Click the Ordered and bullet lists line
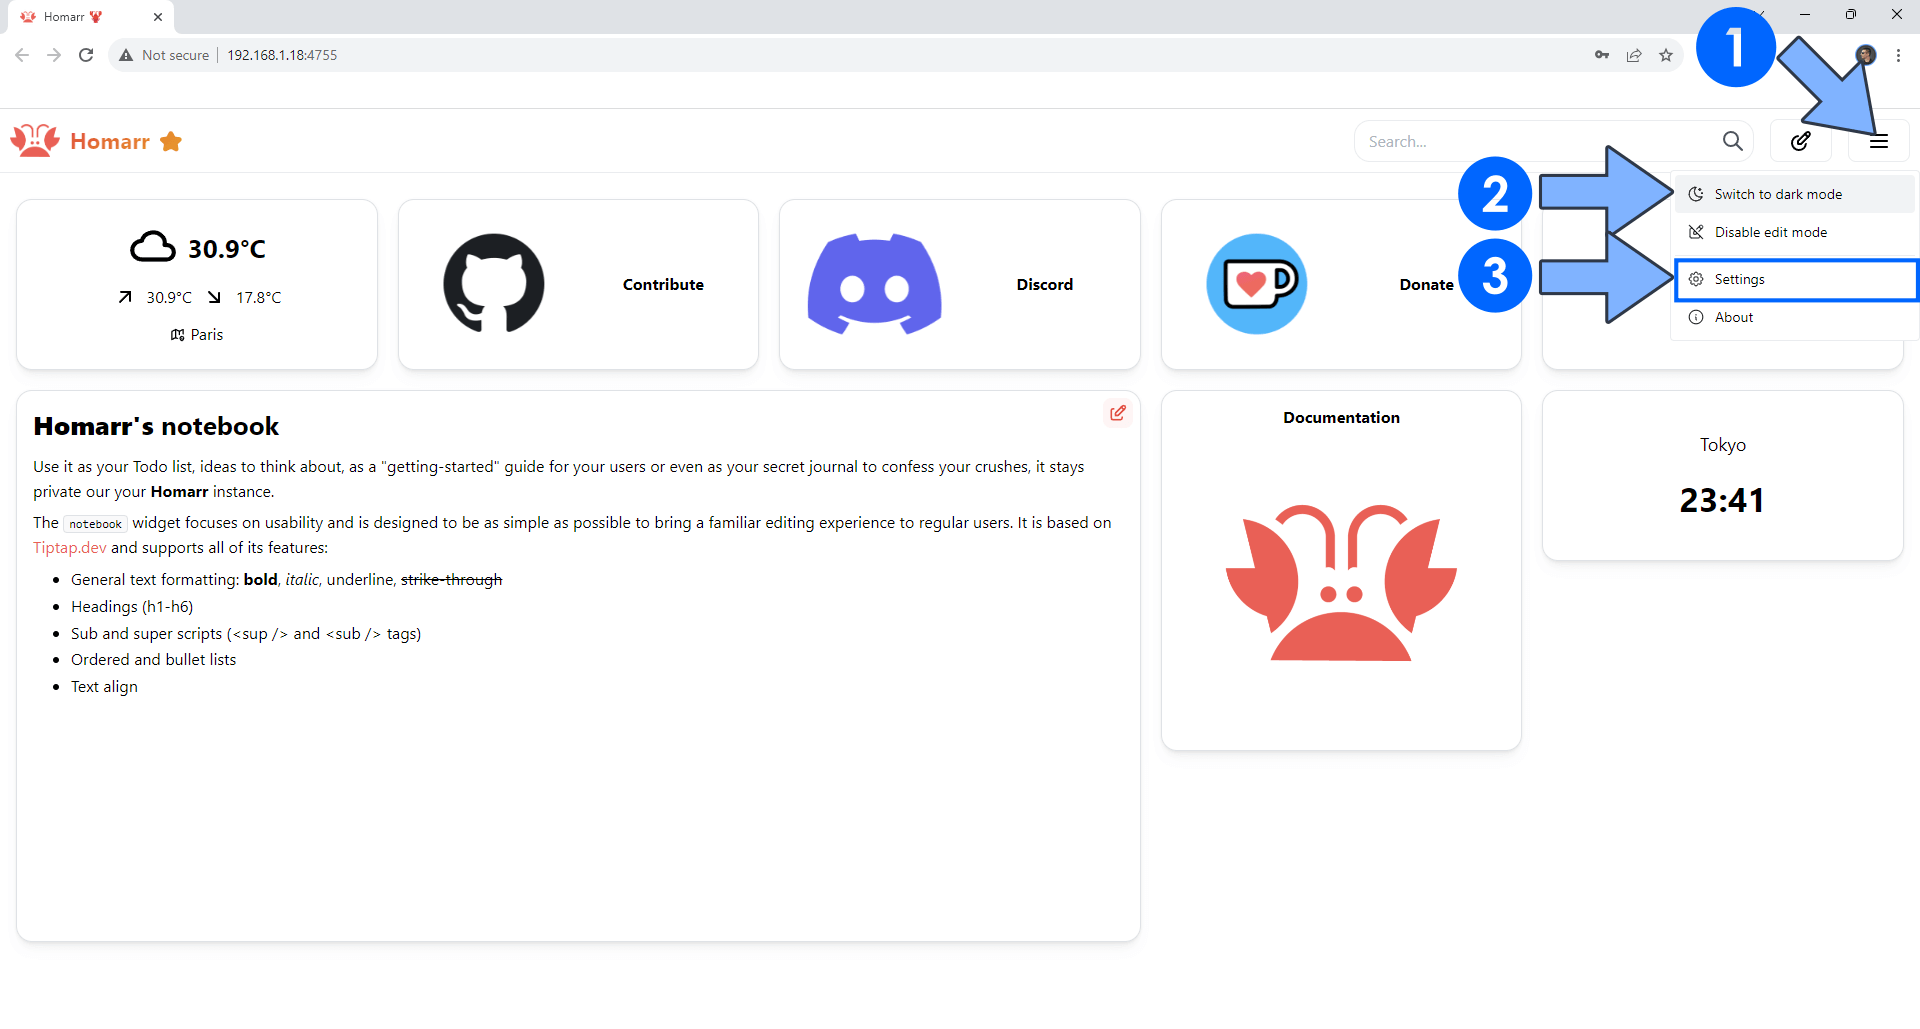Image resolution: width=1920 pixels, height=1029 pixels. coord(153,660)
